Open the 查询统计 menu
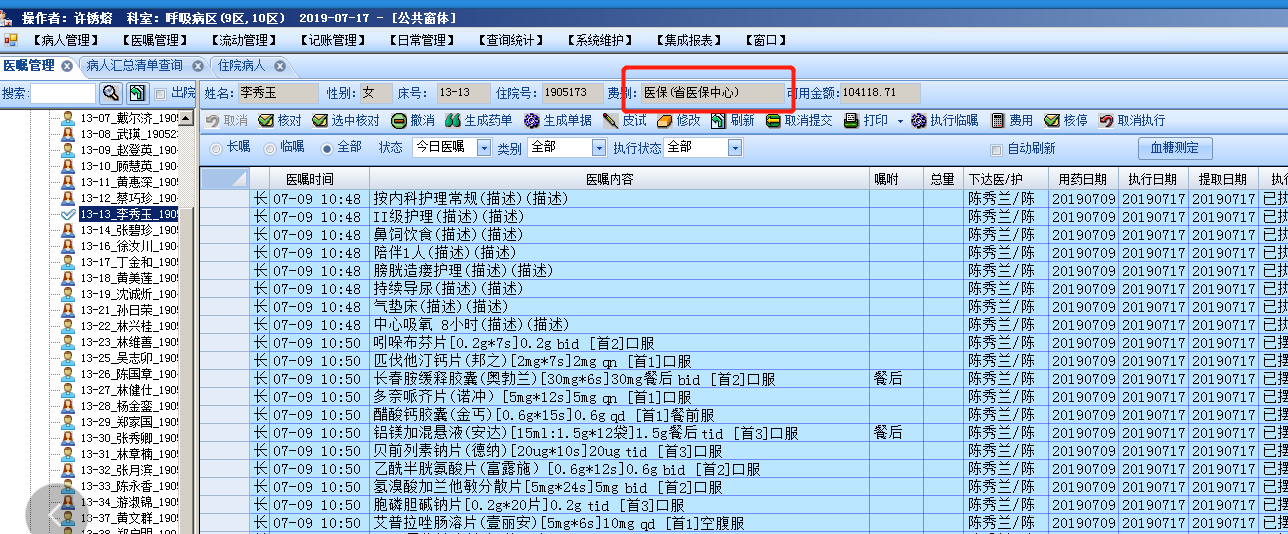Image resolution: width=1288 pixels, height=534 pixels. pyautogui.click(x=510, y=40)
